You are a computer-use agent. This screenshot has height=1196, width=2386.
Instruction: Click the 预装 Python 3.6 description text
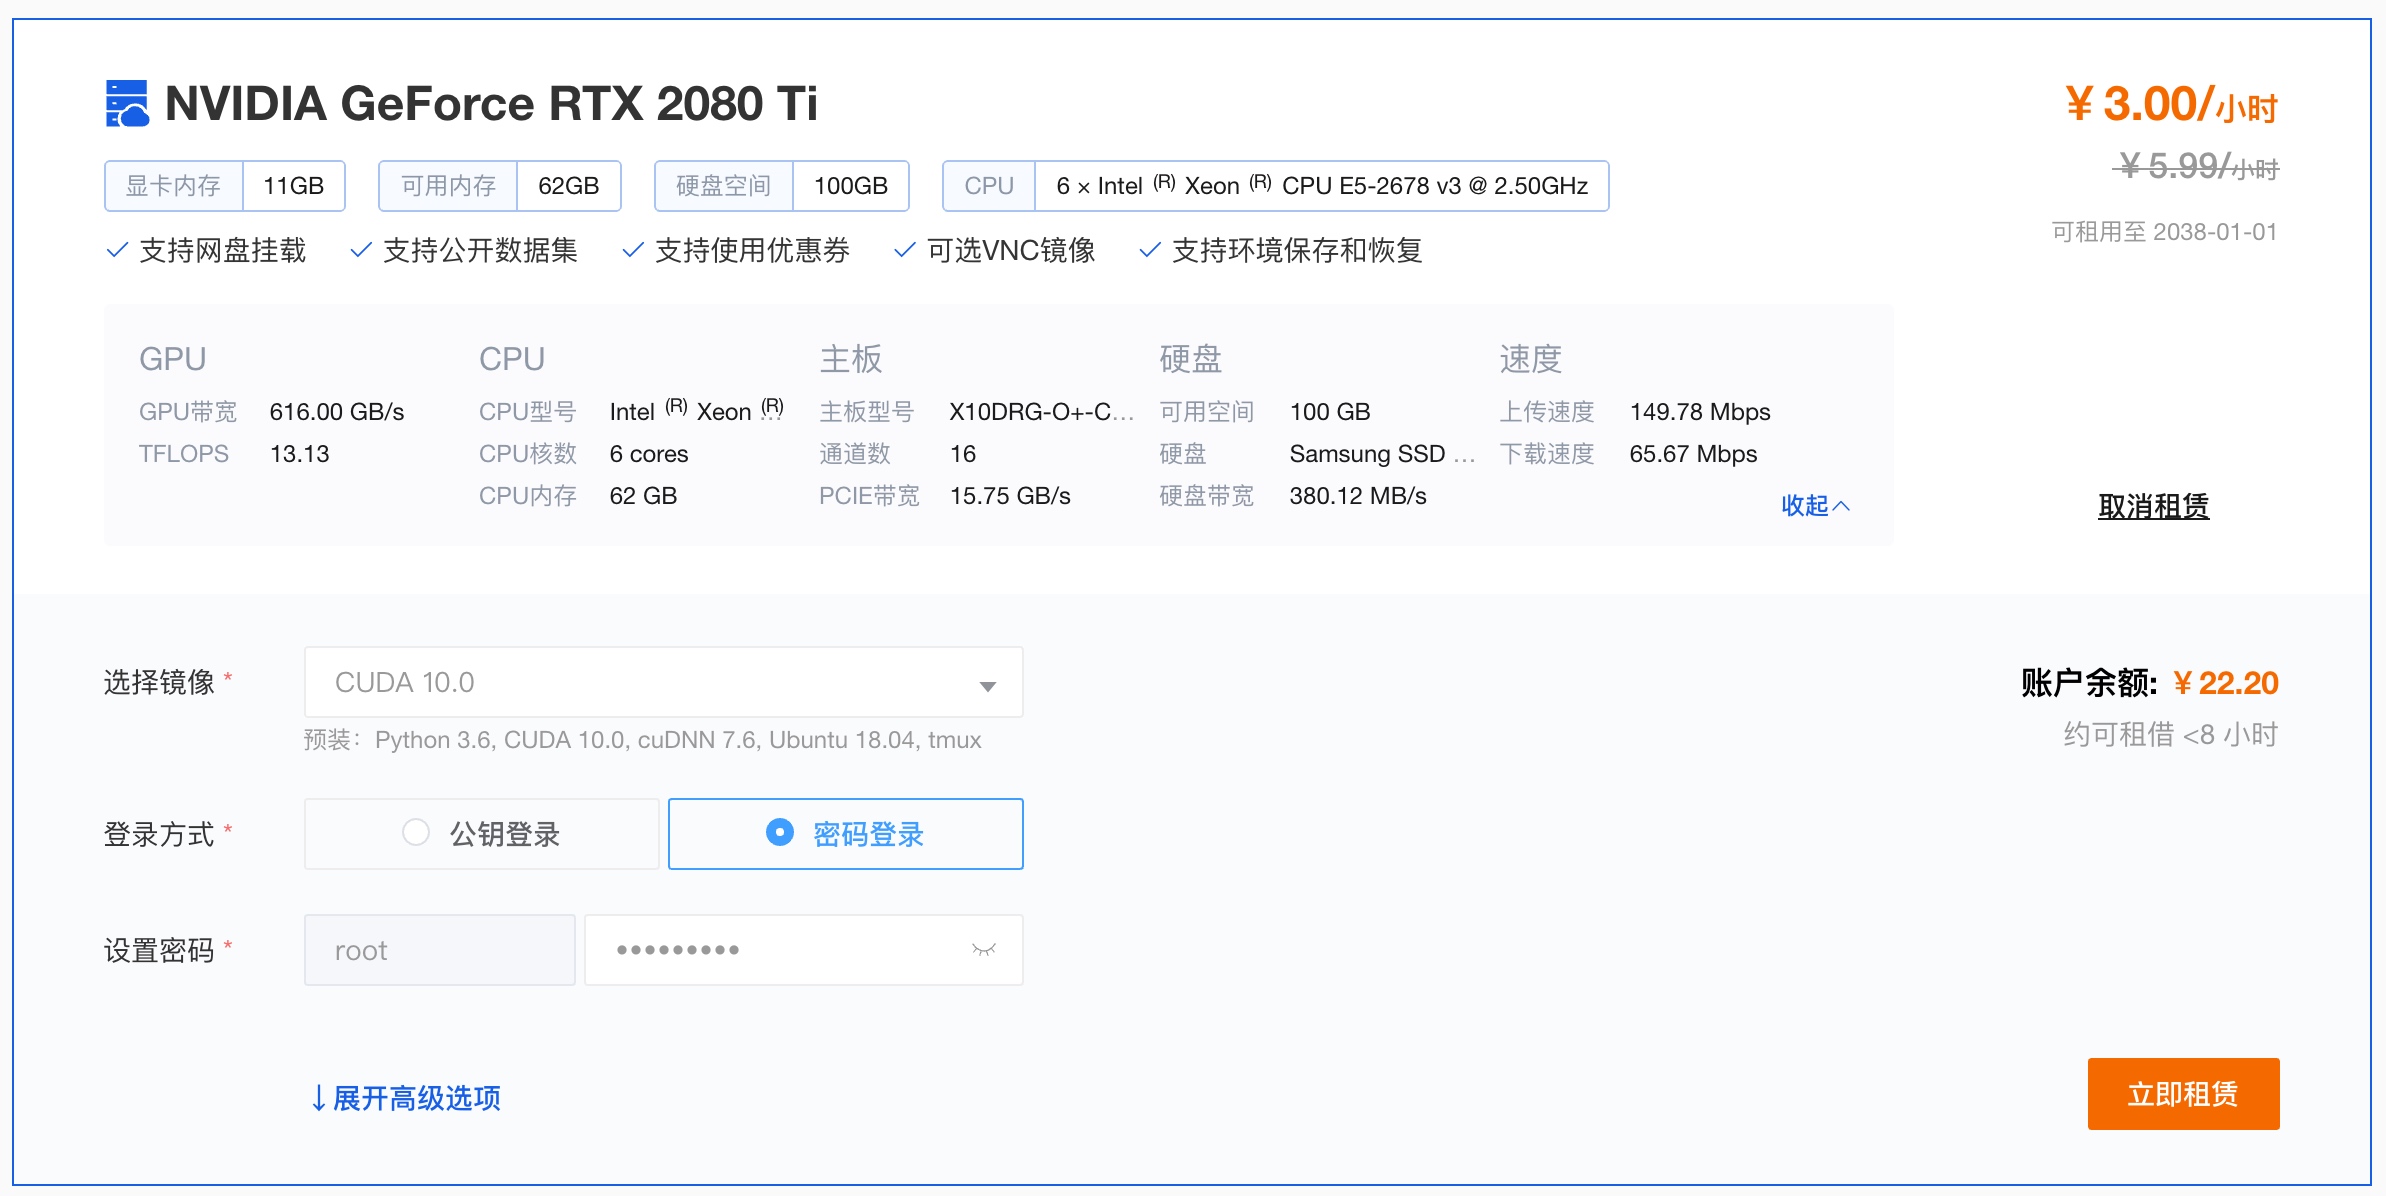tap(643, 740)
